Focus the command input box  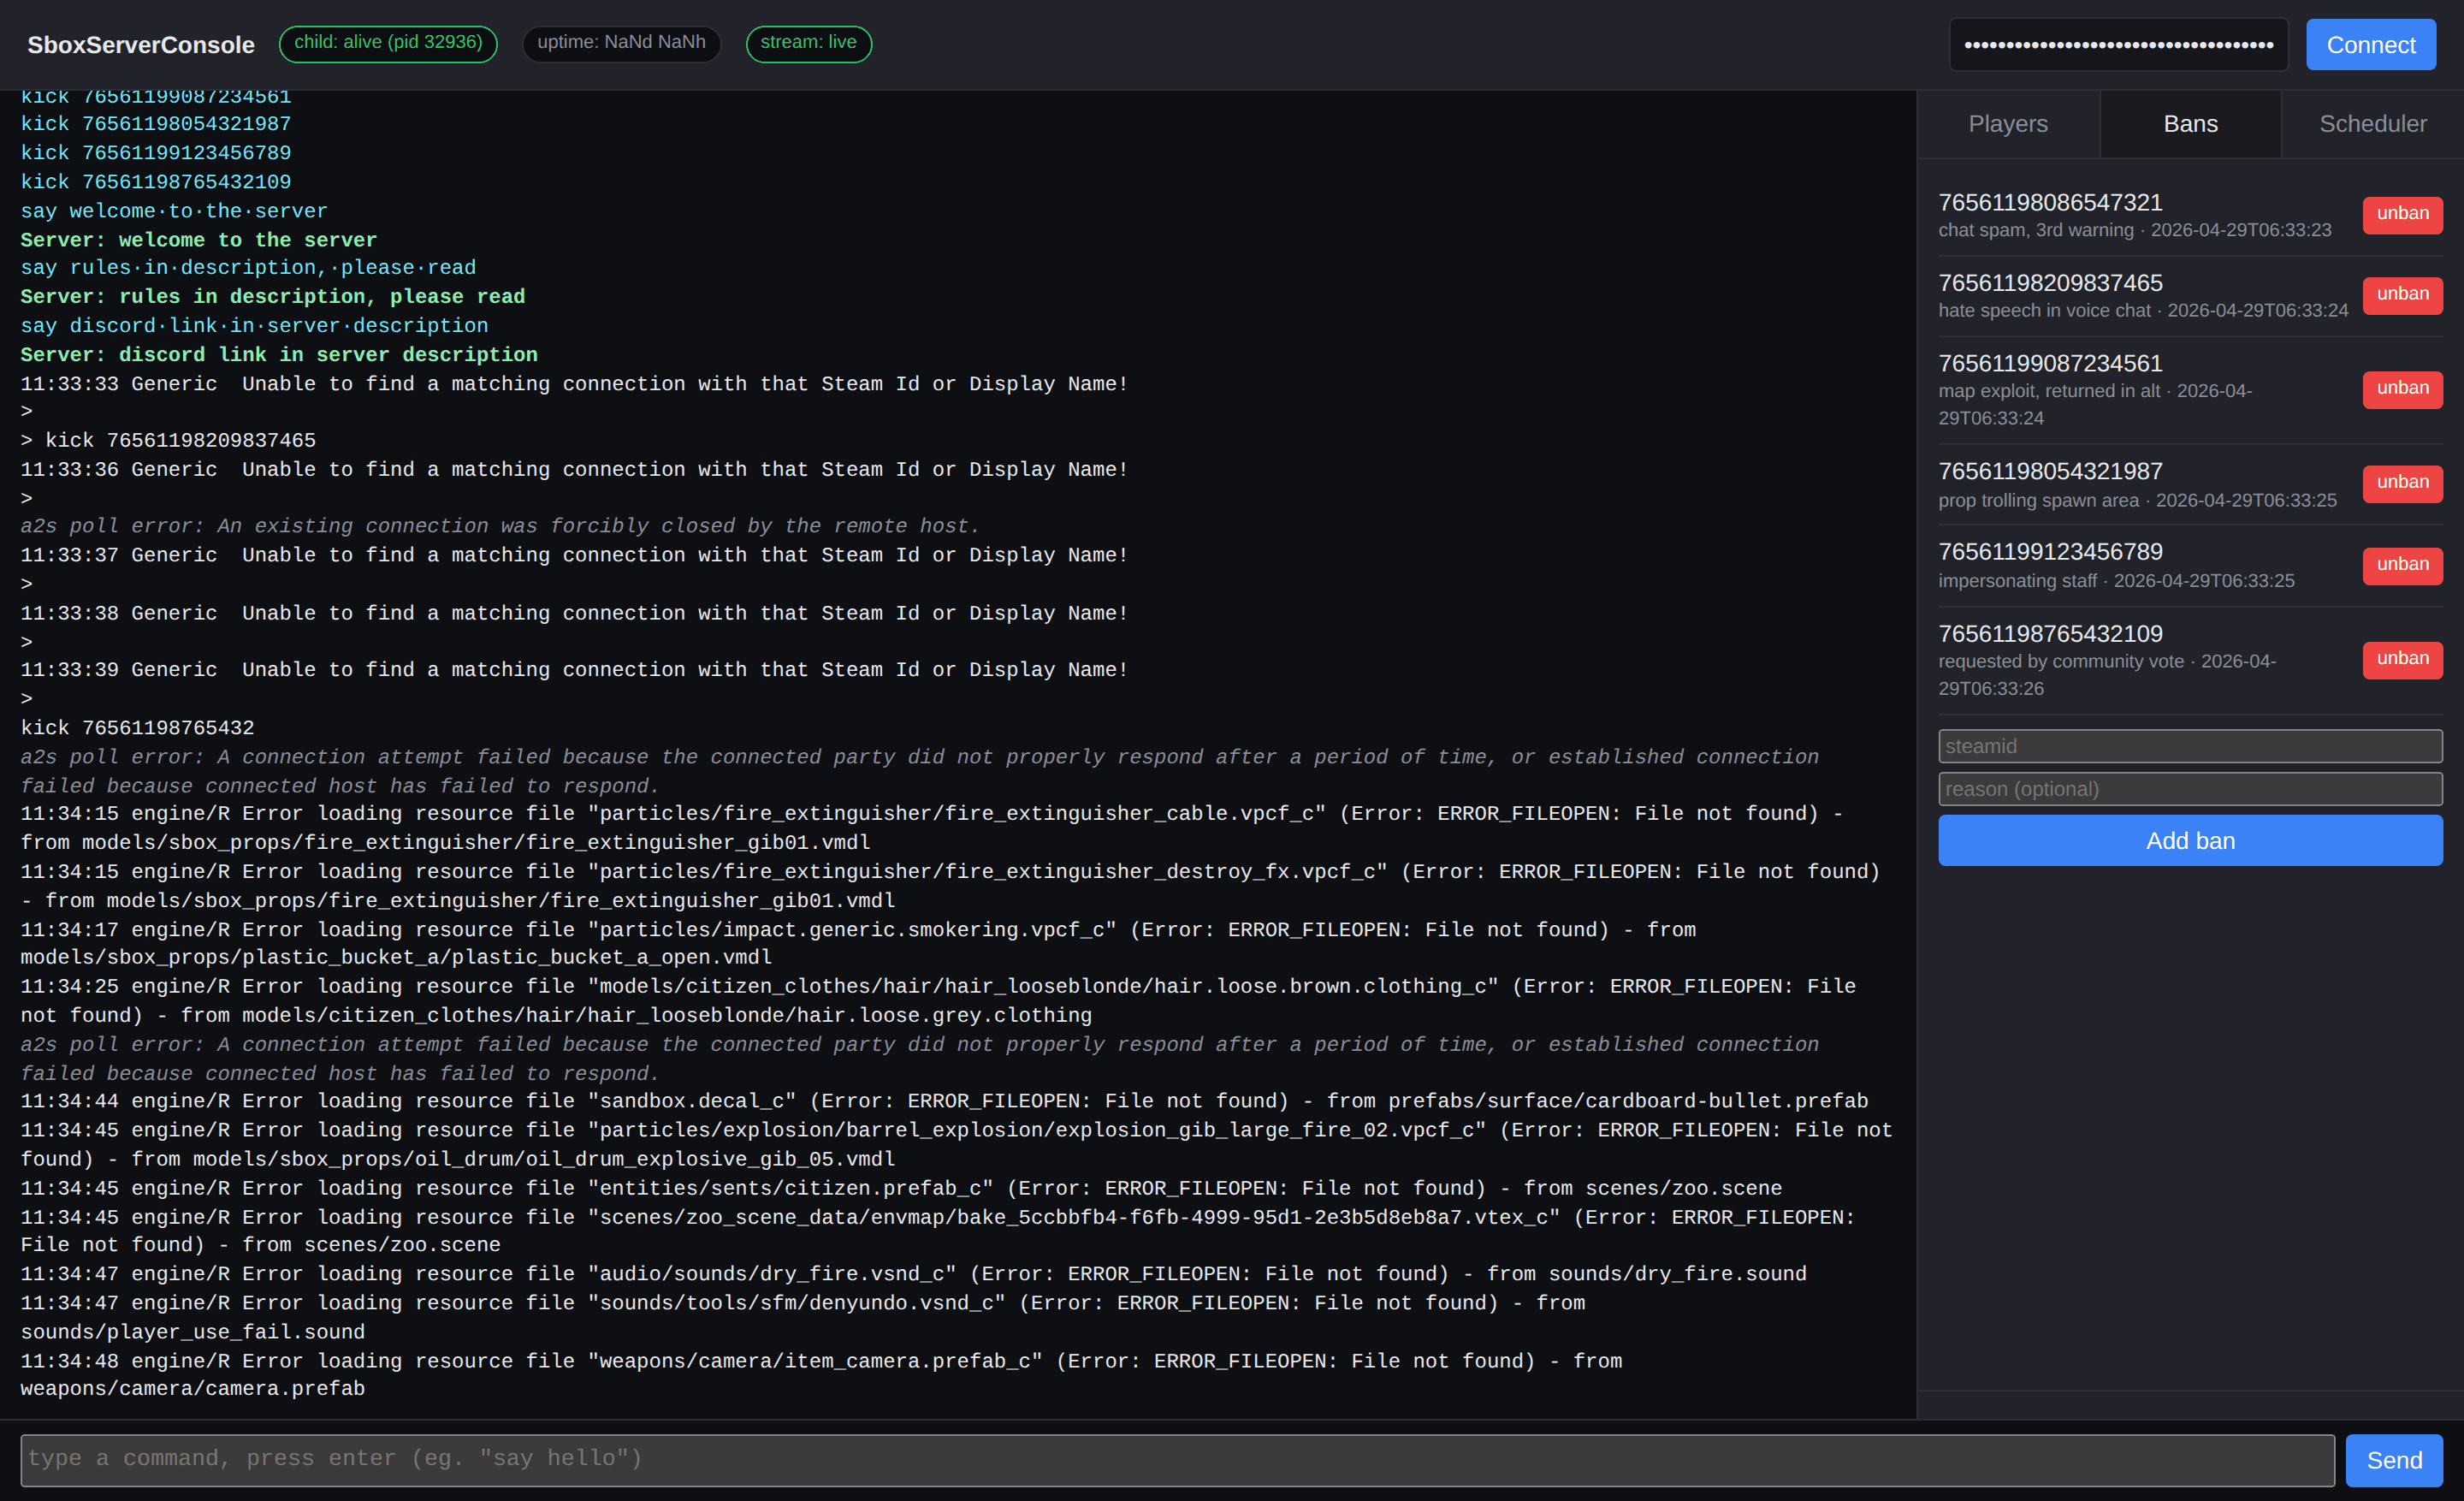[x=1177, y=1459]
